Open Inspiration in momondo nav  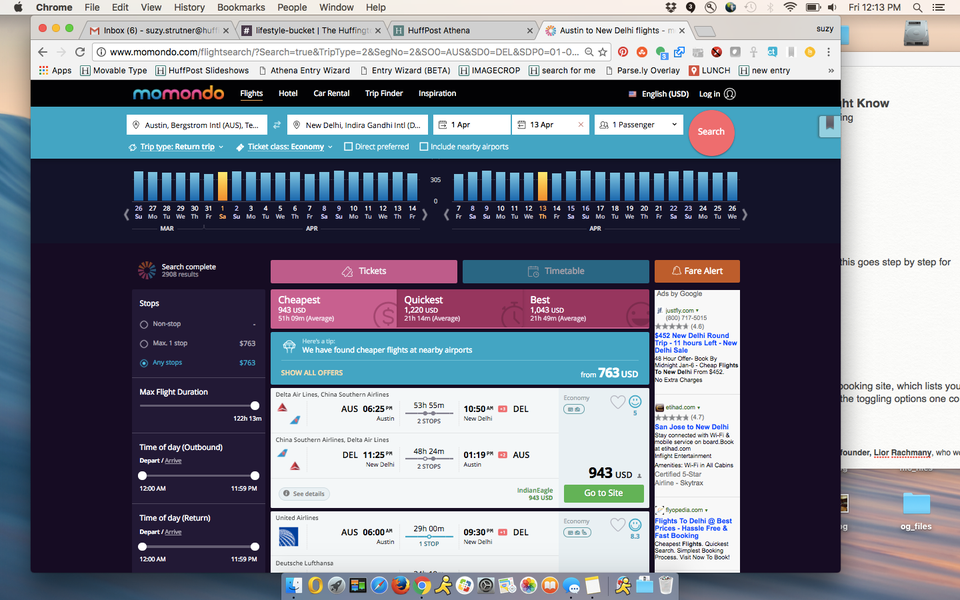pyautogui.click(x=437, y=94)
